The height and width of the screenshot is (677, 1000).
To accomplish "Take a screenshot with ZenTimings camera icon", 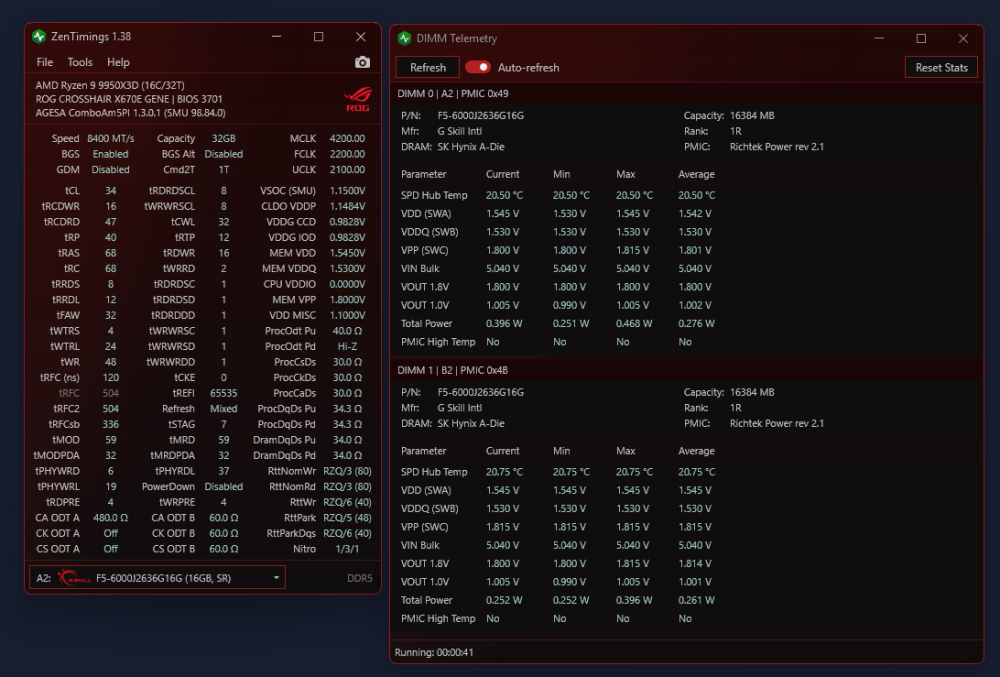I will click(362, 62).
